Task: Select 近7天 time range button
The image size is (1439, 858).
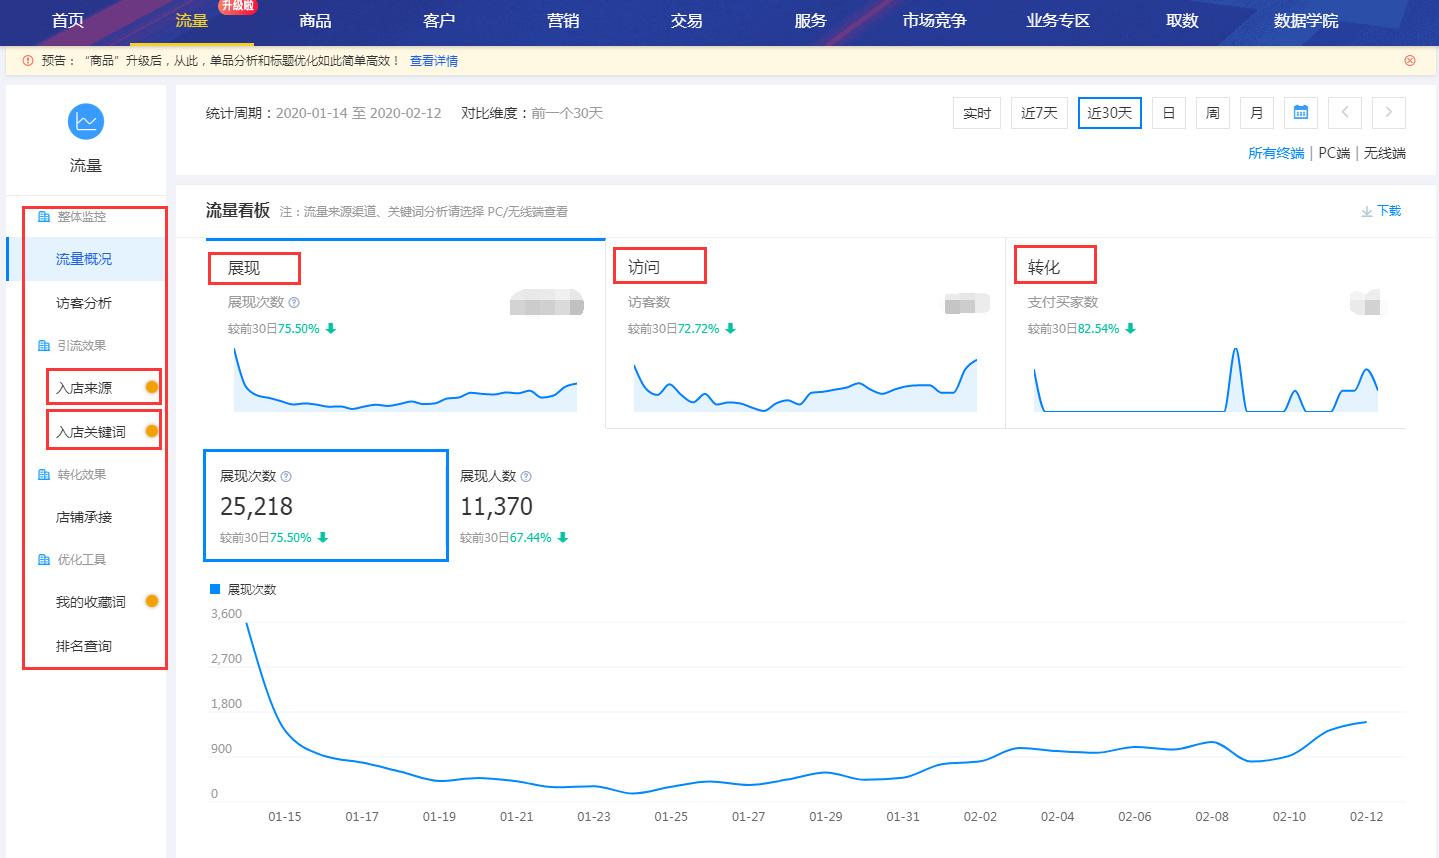Action: 1040,113
